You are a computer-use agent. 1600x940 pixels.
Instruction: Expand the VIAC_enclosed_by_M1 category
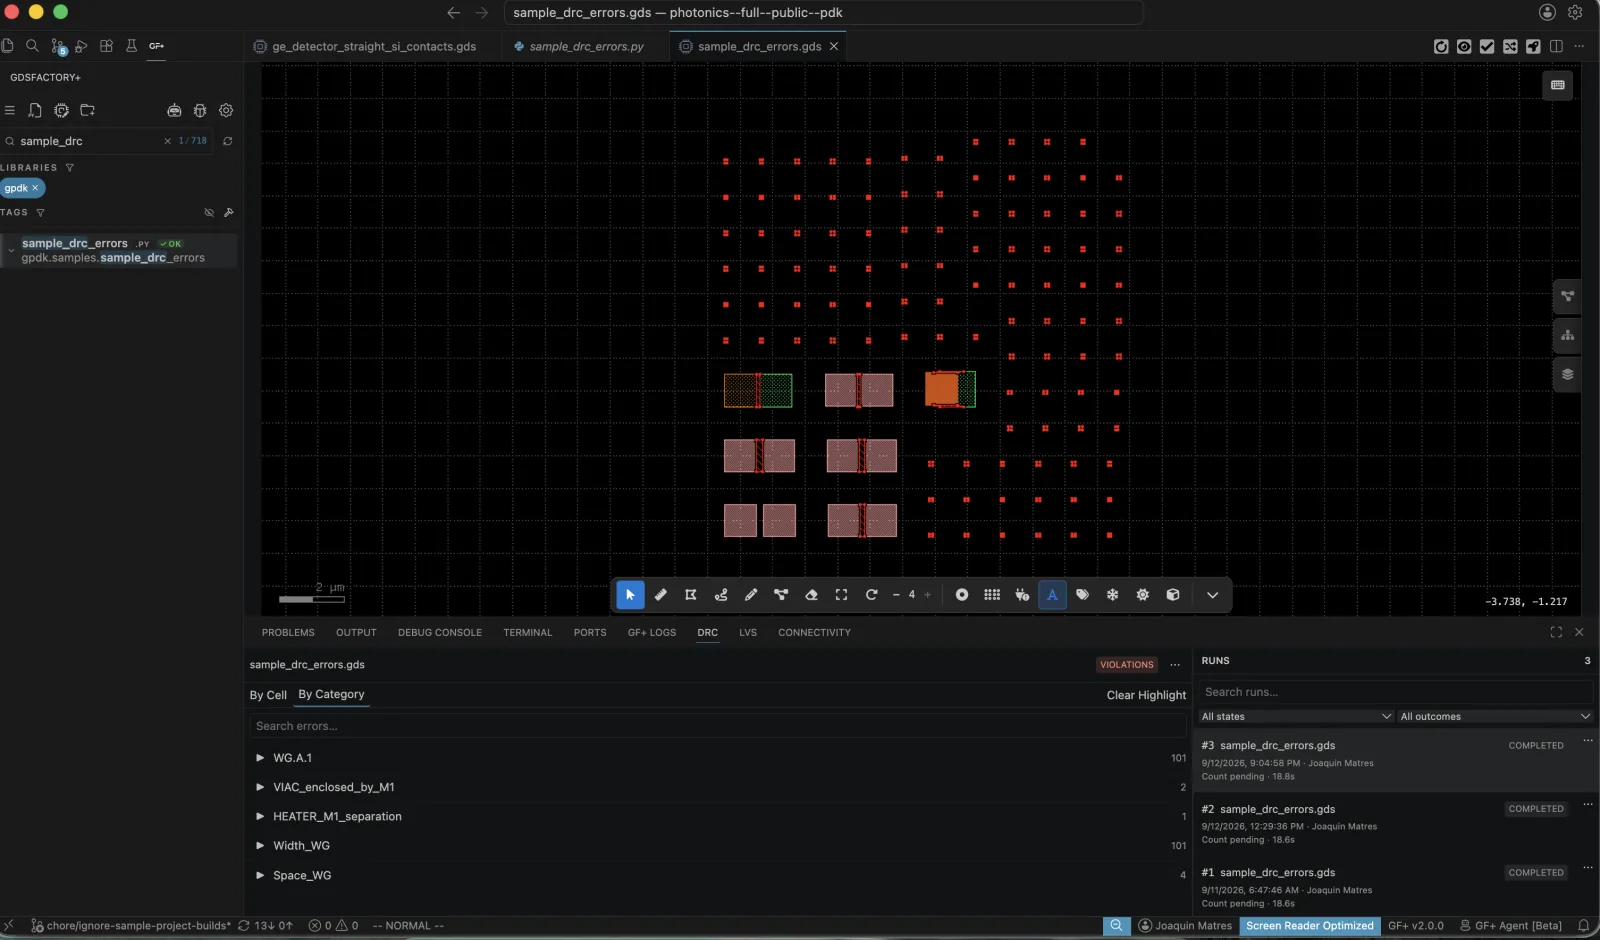pos(260,787)
